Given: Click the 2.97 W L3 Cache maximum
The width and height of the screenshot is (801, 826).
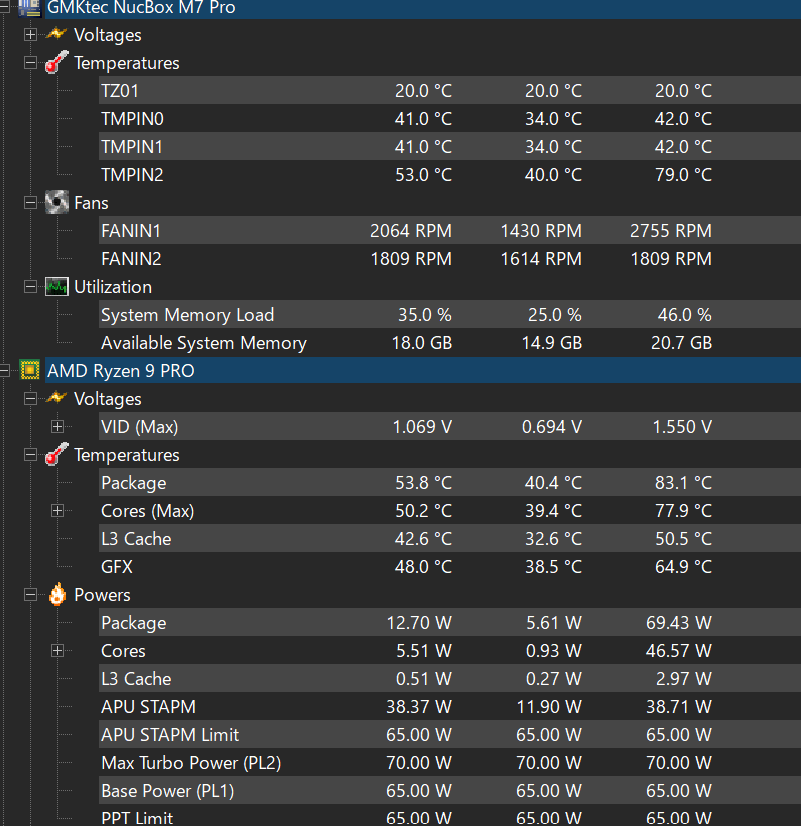Looking at the screenshot, I should [x=684, y=679].
